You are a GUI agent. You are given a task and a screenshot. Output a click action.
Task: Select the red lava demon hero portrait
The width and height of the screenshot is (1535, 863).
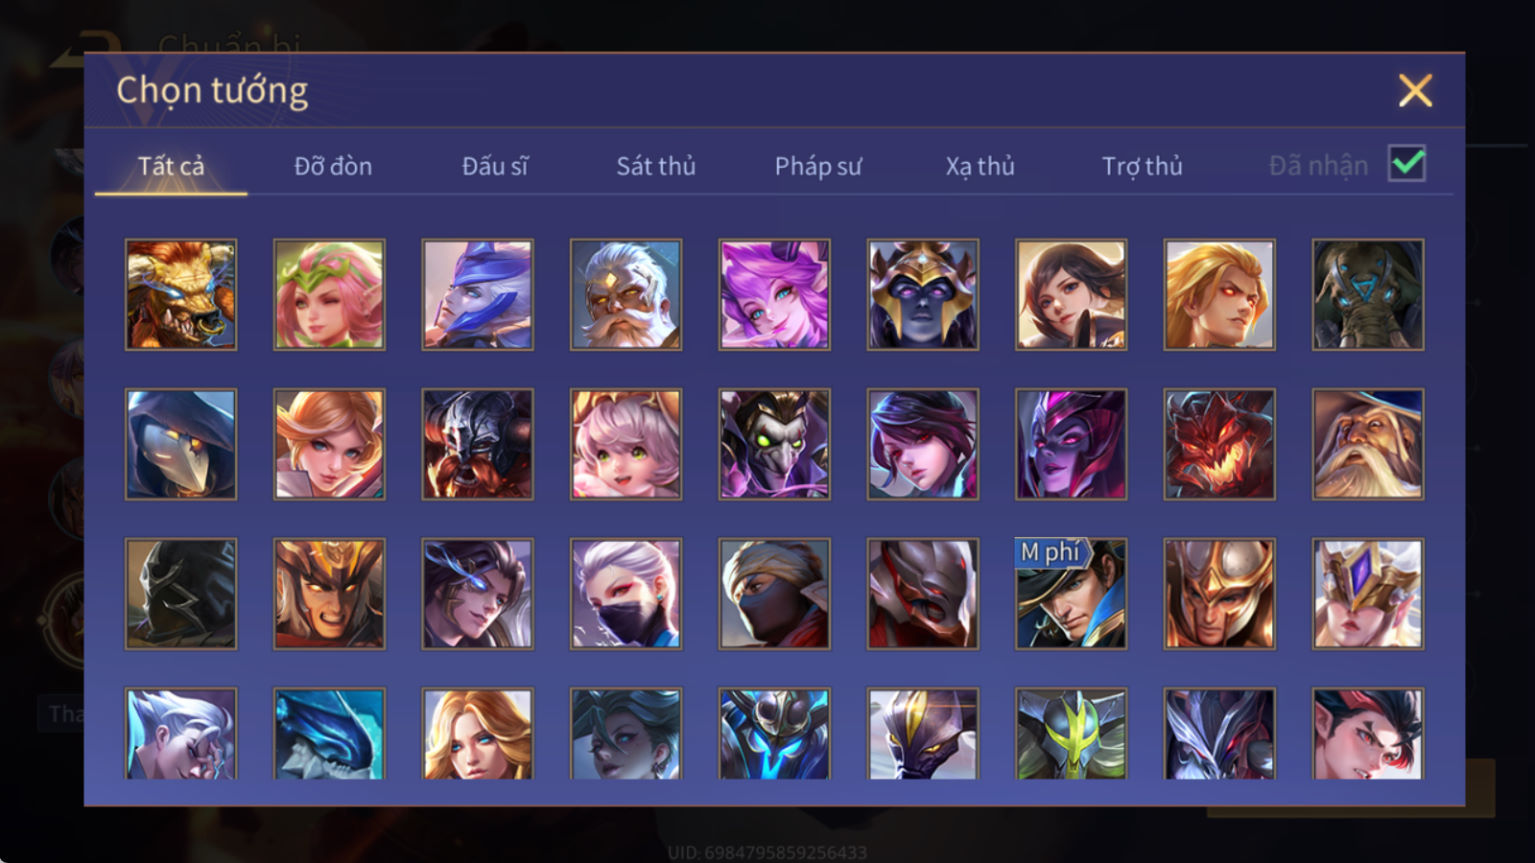coord(1219,444)
